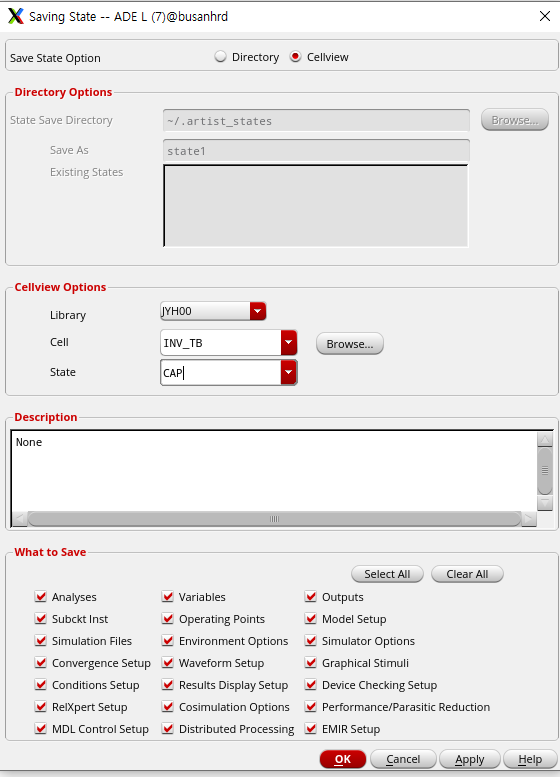Disable the MDL Control Setup checkbox

(41, 728)
